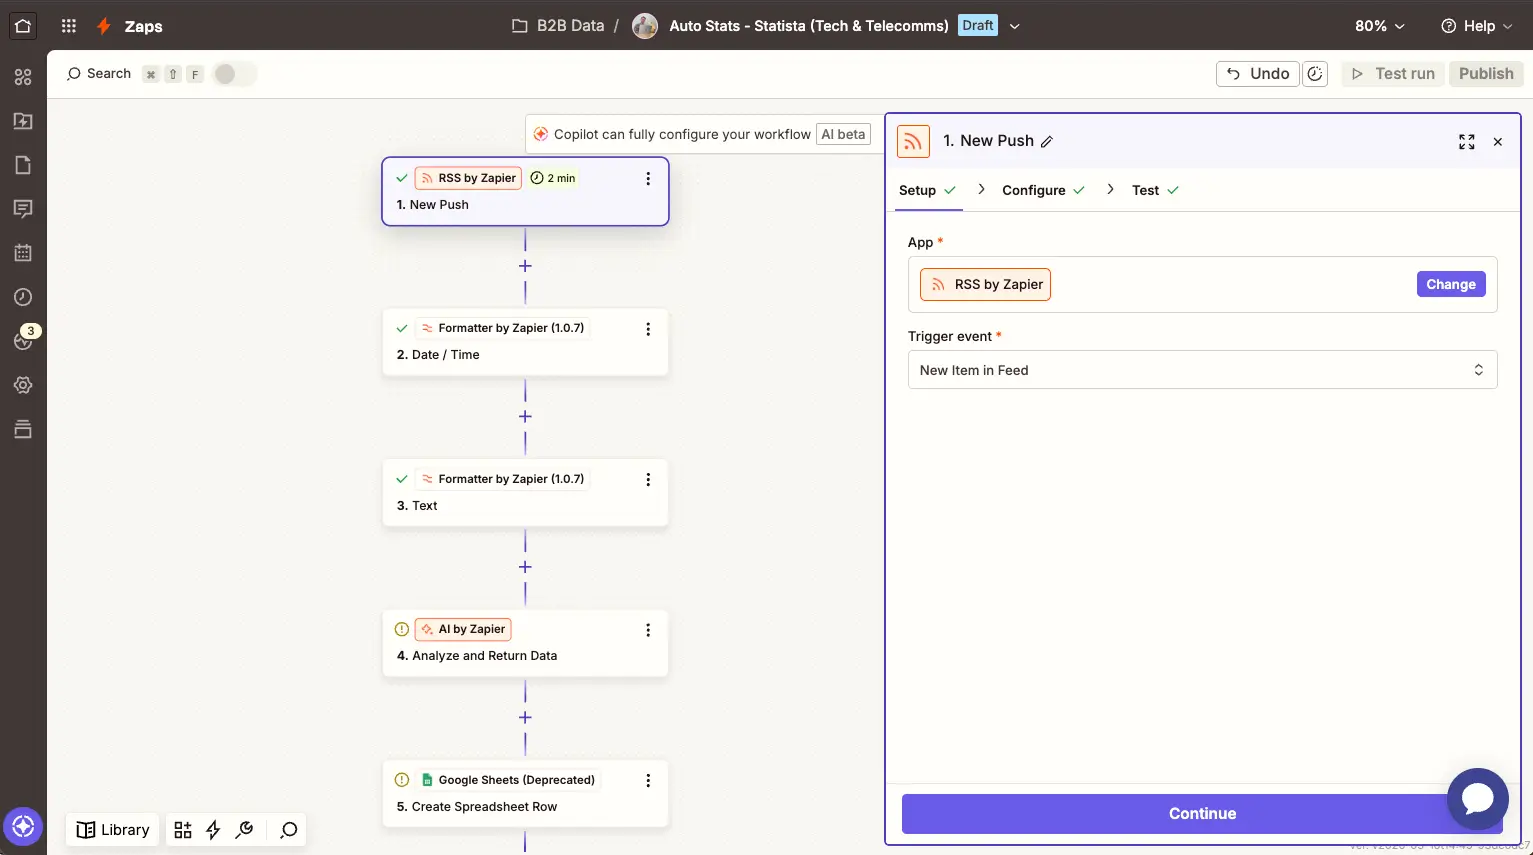Image resolution: width=1533 pixels, height=855 pixels.
Task: Open version history clock icon
Action: pyautogui.click(x=1315, y=73)
